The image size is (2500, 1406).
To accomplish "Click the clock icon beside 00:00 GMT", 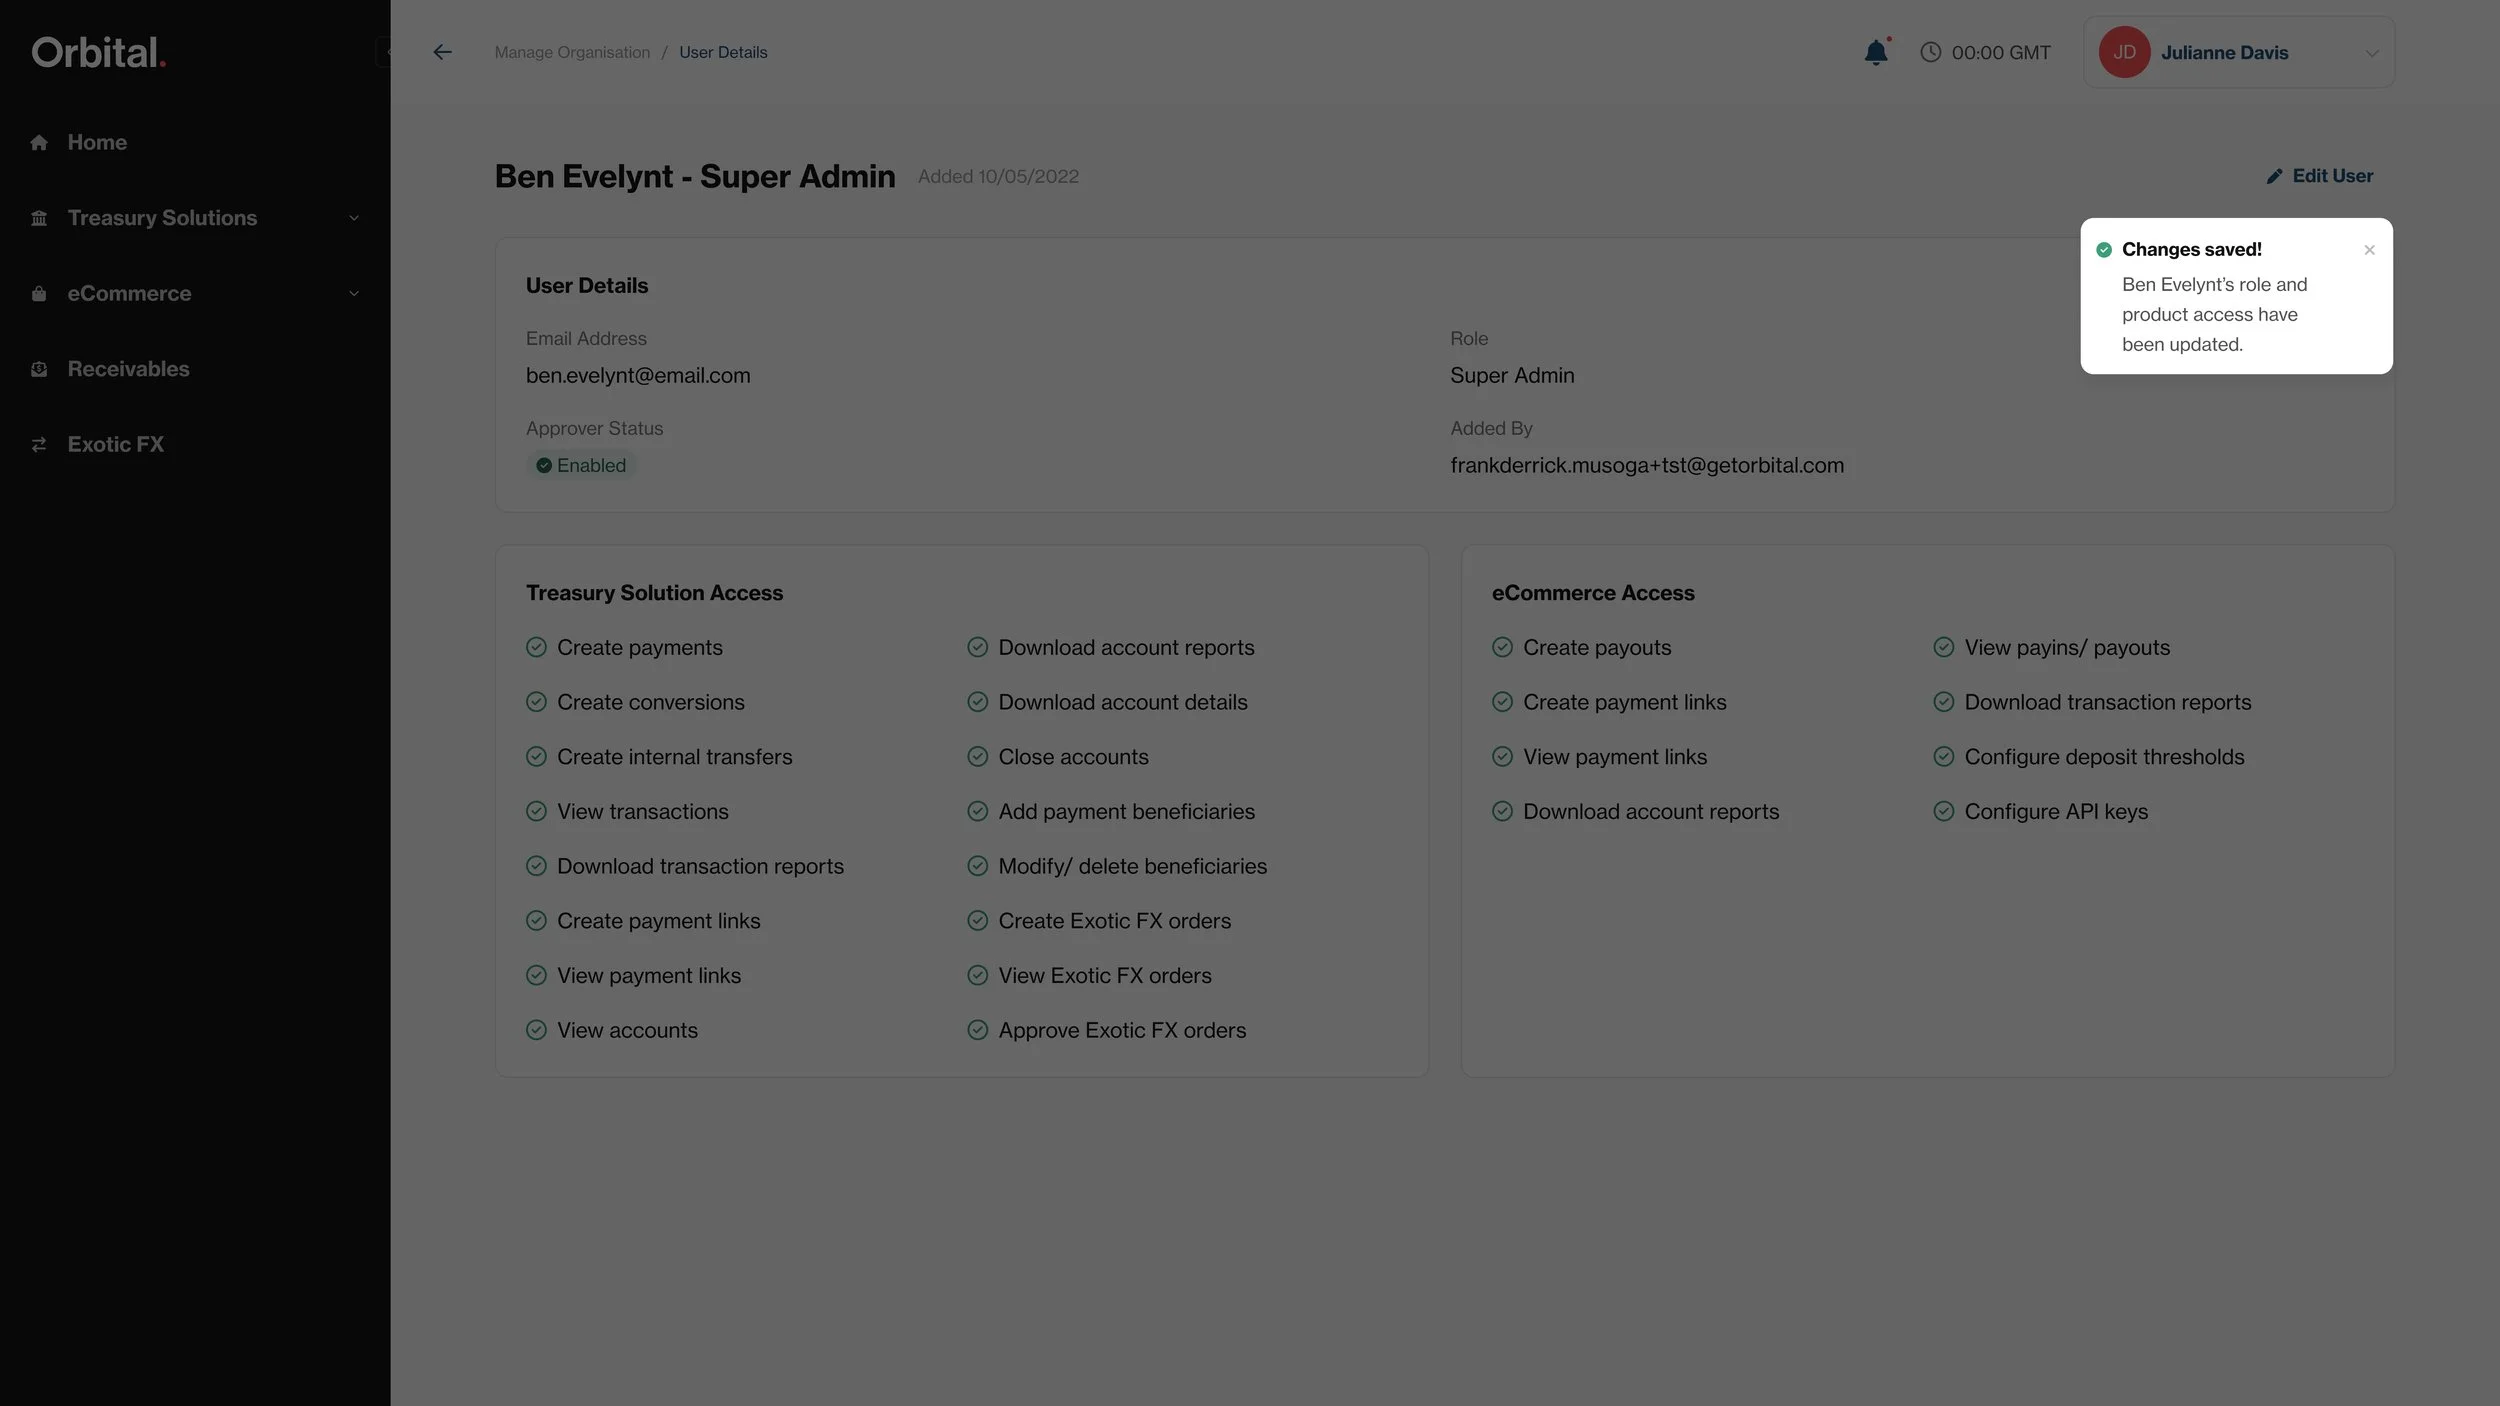I will click(1930, 52).
